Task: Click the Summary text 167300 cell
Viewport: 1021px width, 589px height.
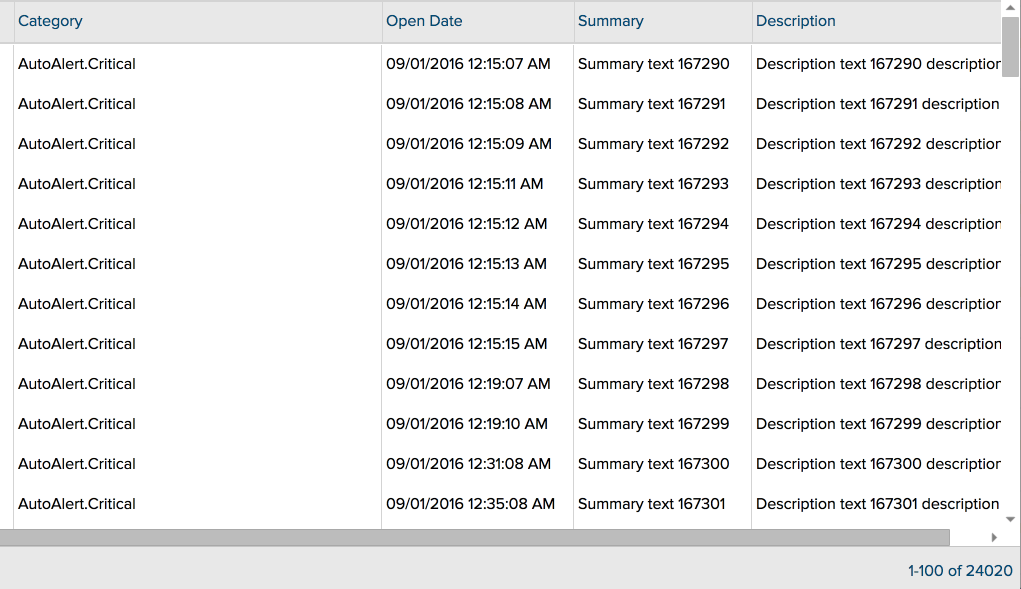Action: [x=653, y=464]
